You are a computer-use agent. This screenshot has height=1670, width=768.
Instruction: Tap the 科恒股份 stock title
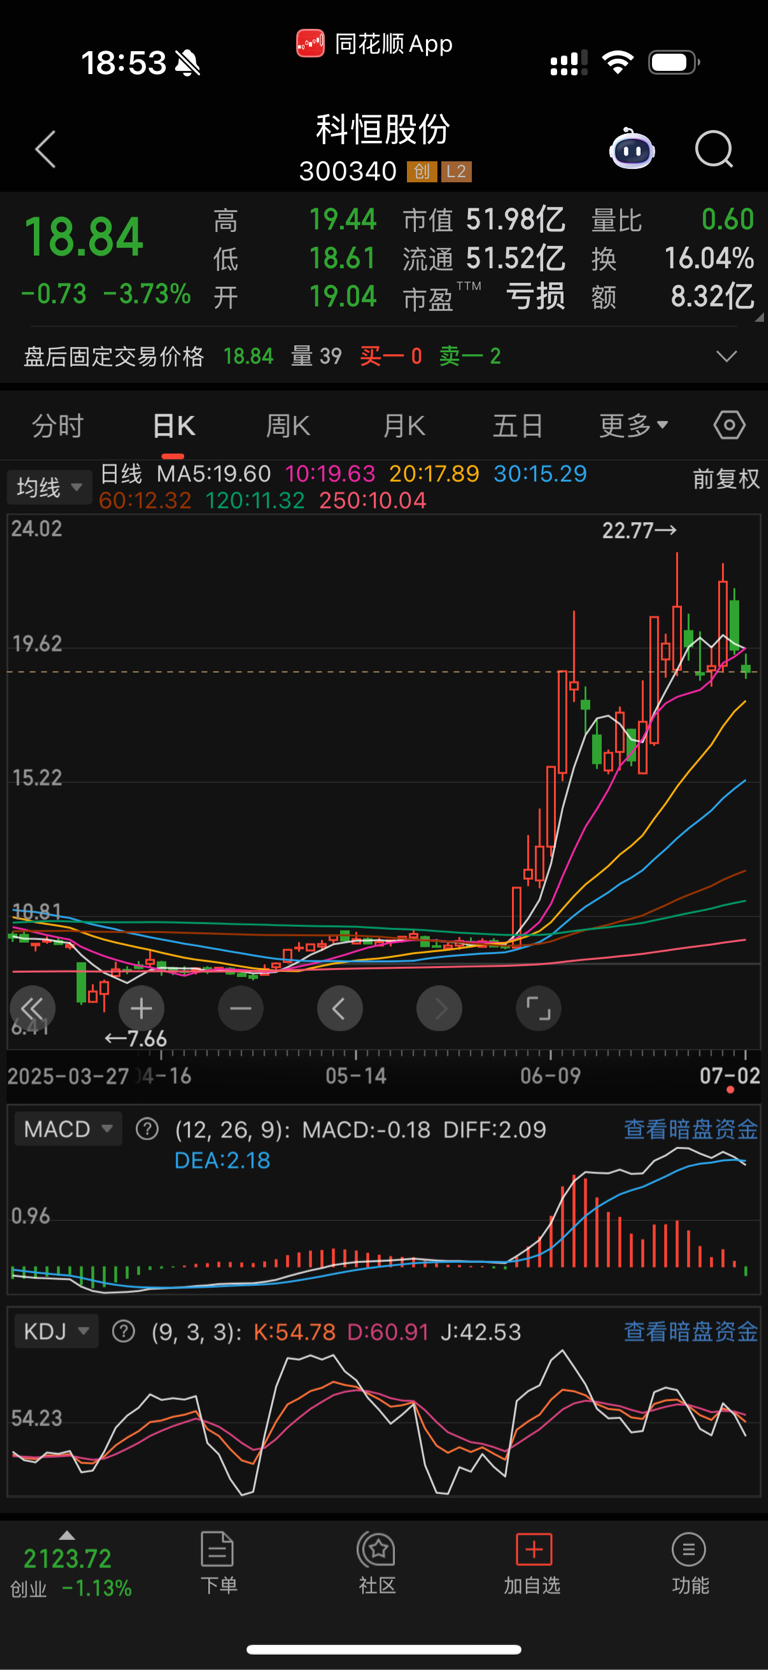384,129
